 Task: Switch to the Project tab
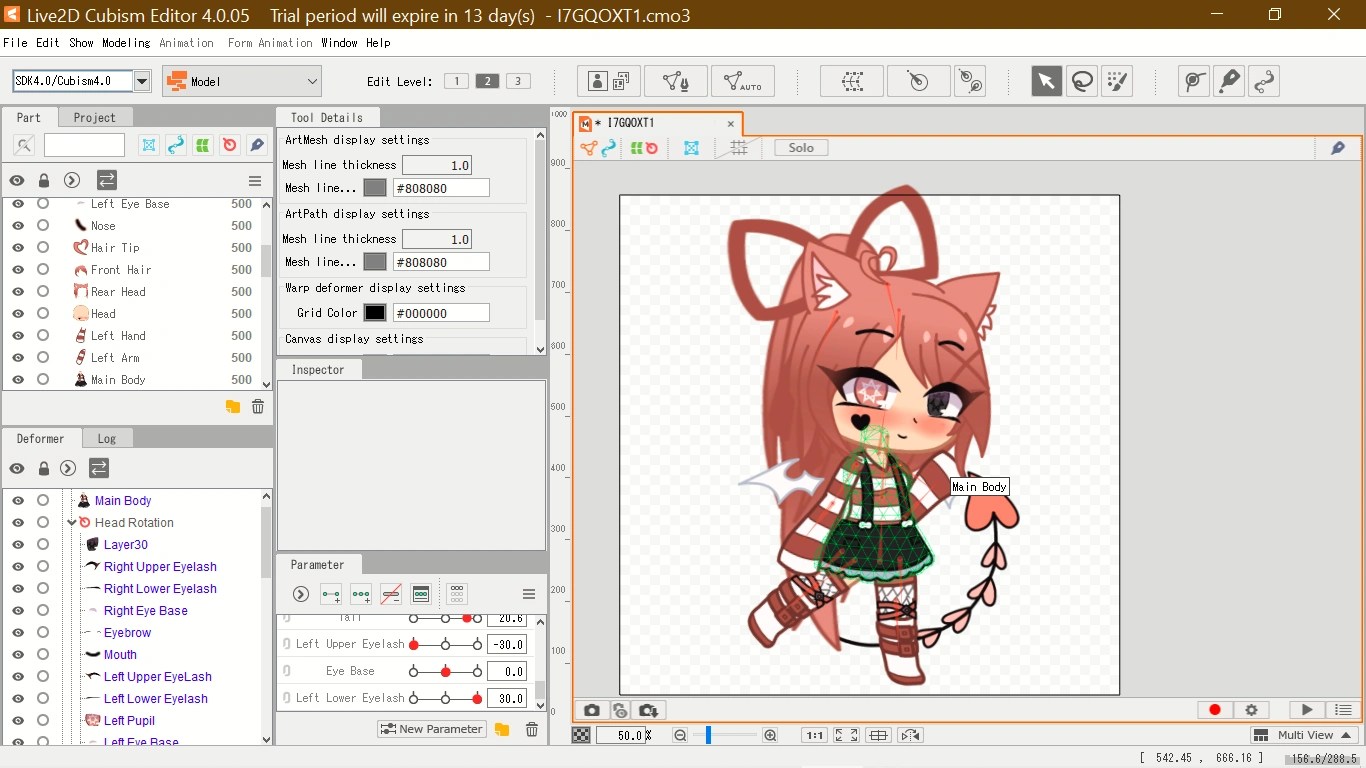click(x=95, y=117)
